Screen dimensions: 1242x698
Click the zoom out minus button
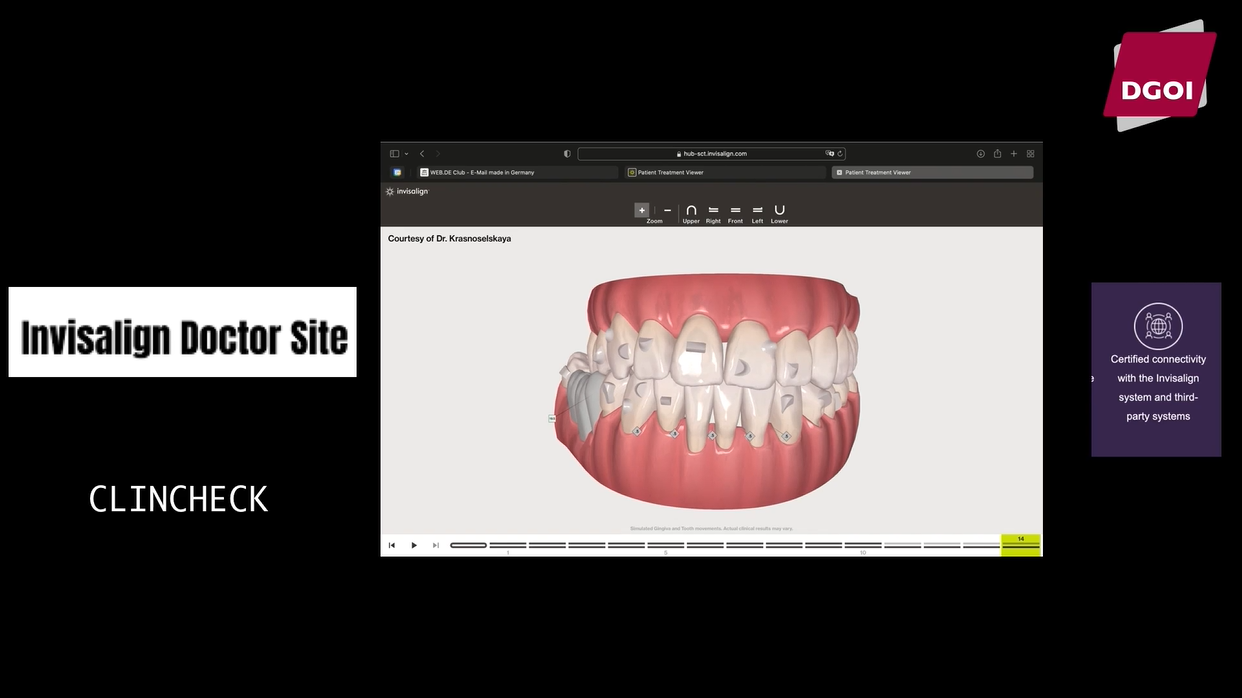[x=668, y=210]
